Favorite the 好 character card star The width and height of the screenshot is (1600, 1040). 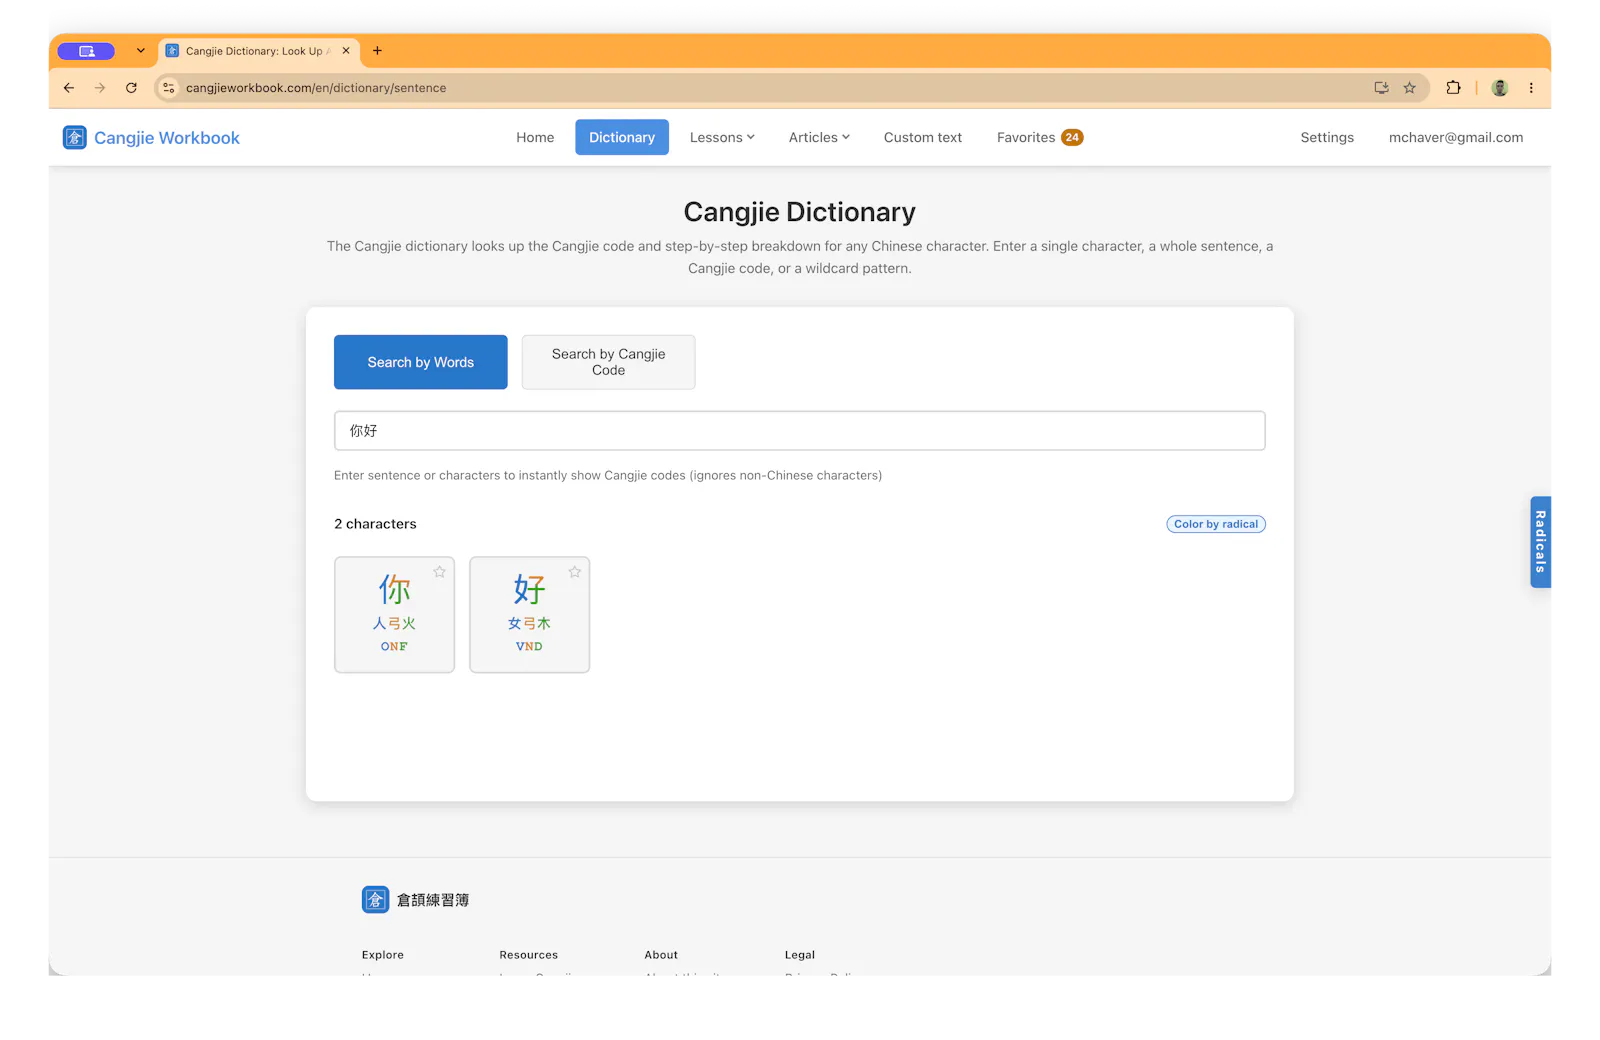click(574, 572)
